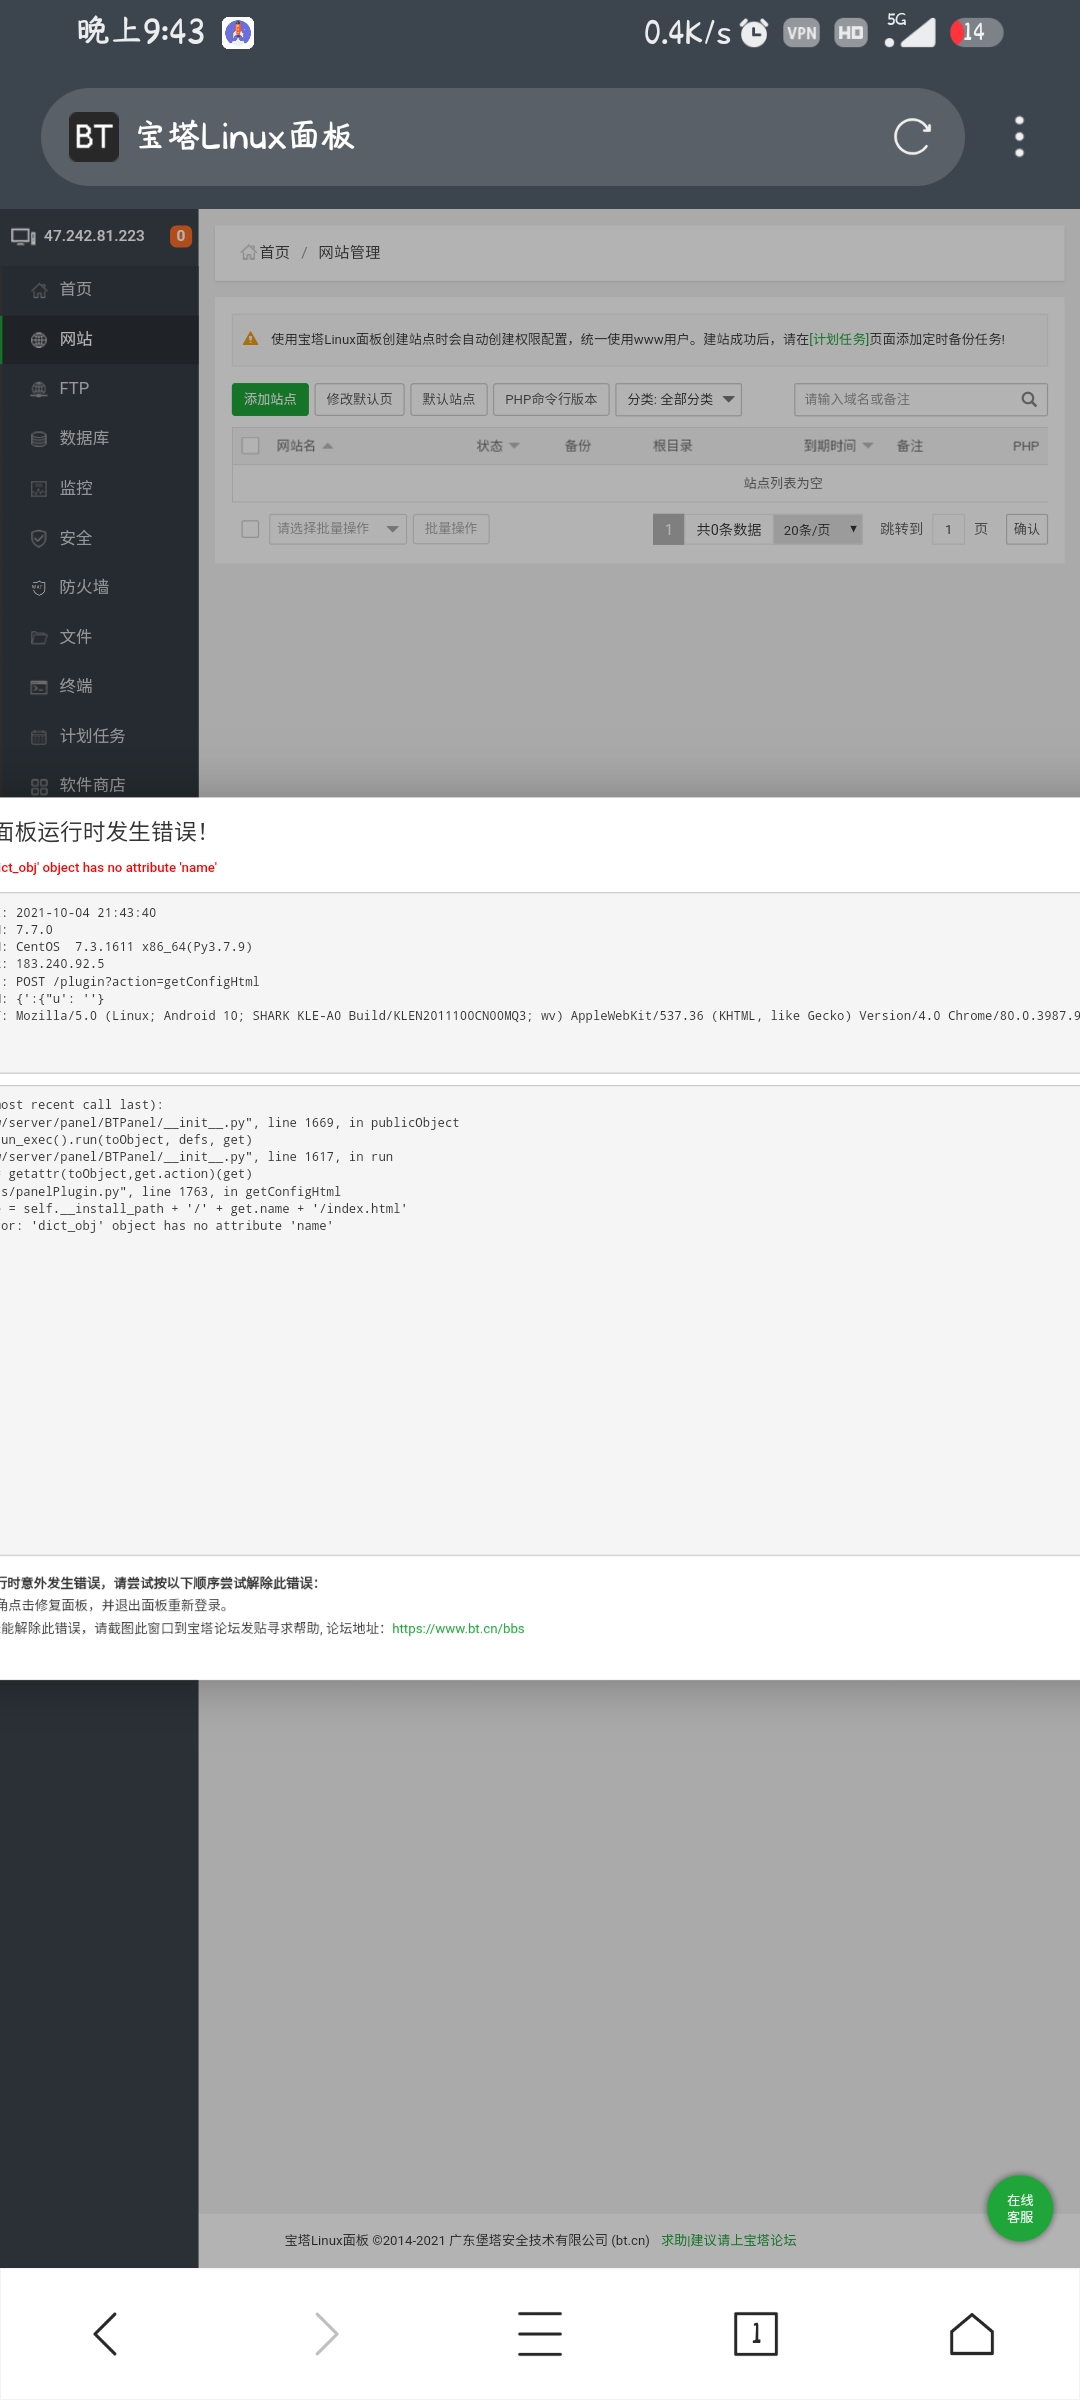The width and height of the screenshot is (1080, 2400).
Task: Toggle the checkbox next to batch operations
Action: click(251, 529)
